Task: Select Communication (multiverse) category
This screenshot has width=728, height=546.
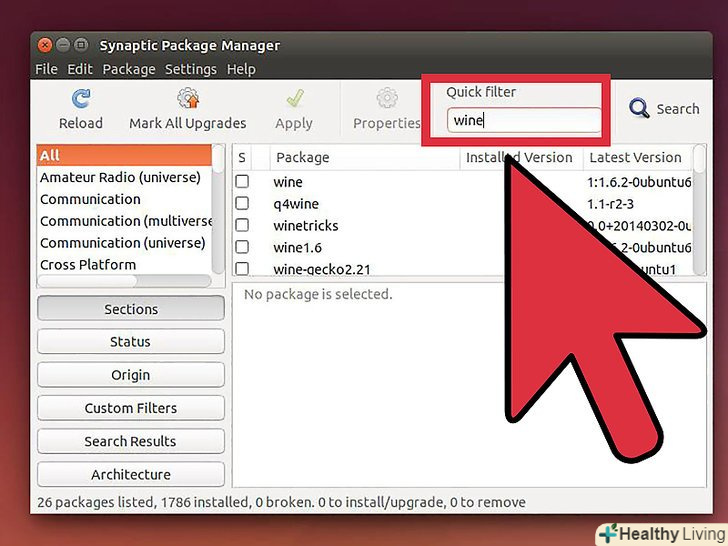Action: 124,221
